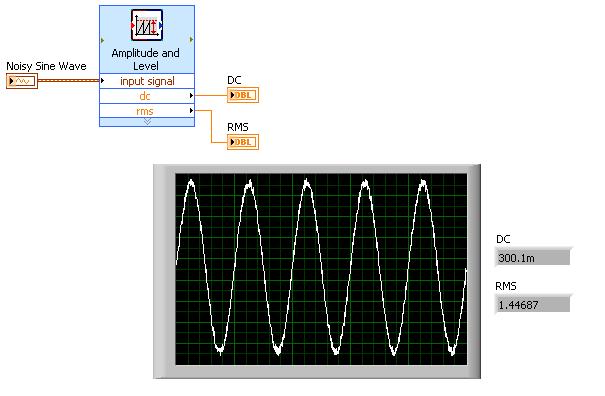Click the rms output arrow terminal
The image size is (605, 396).
(191, 111)
